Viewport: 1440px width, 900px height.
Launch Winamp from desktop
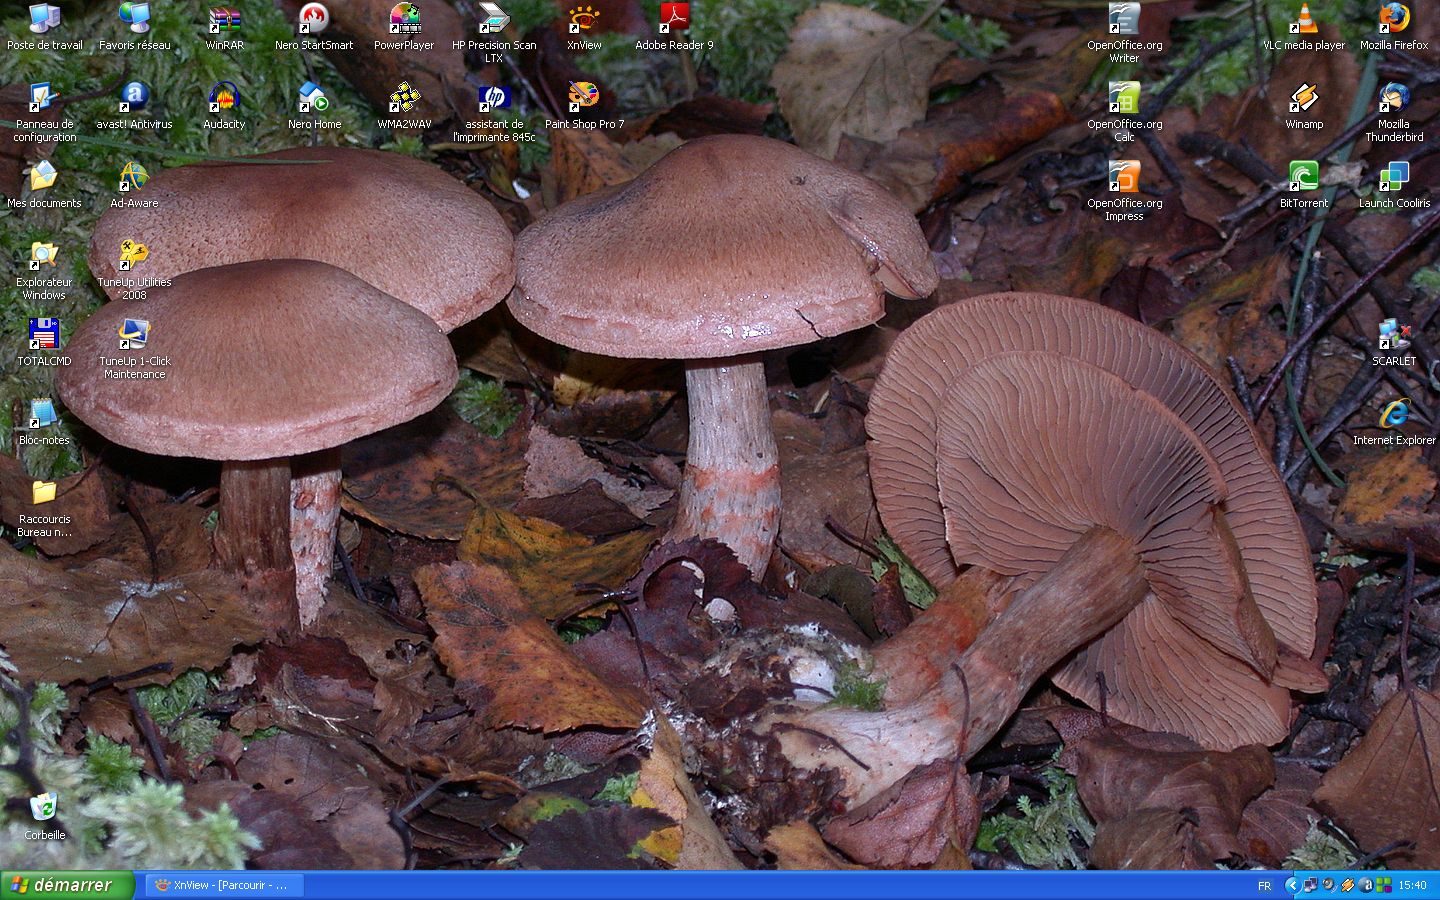(x=1304, y=106)
